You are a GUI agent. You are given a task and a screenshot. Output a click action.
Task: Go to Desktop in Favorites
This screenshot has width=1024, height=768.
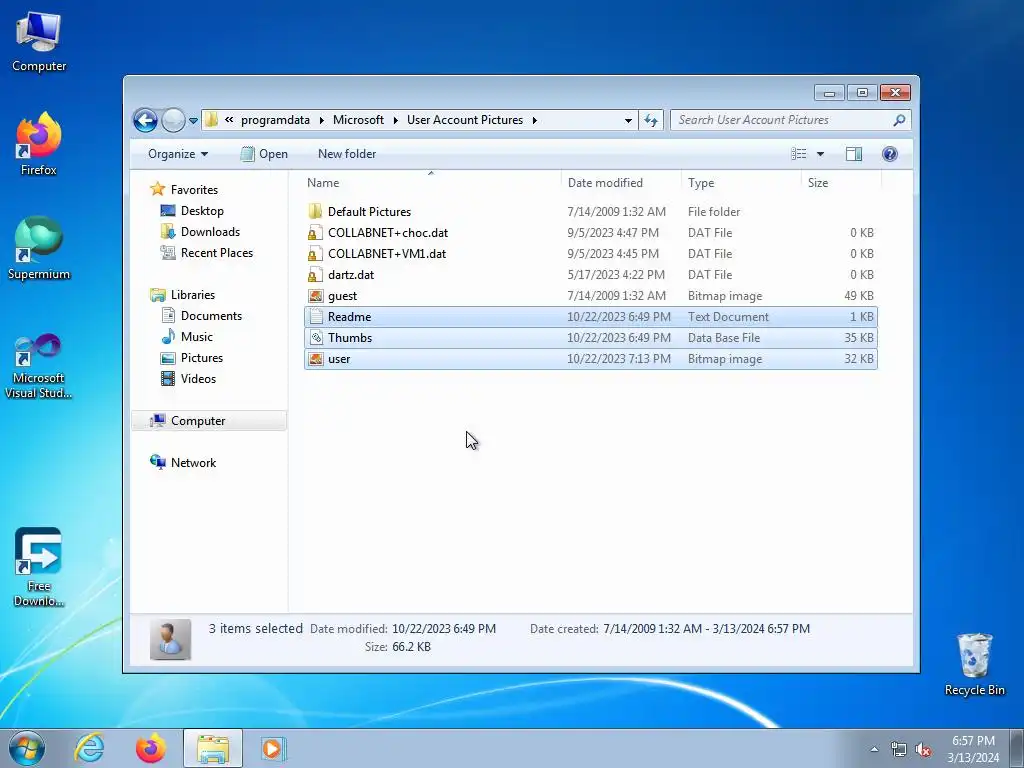point(202,211)
